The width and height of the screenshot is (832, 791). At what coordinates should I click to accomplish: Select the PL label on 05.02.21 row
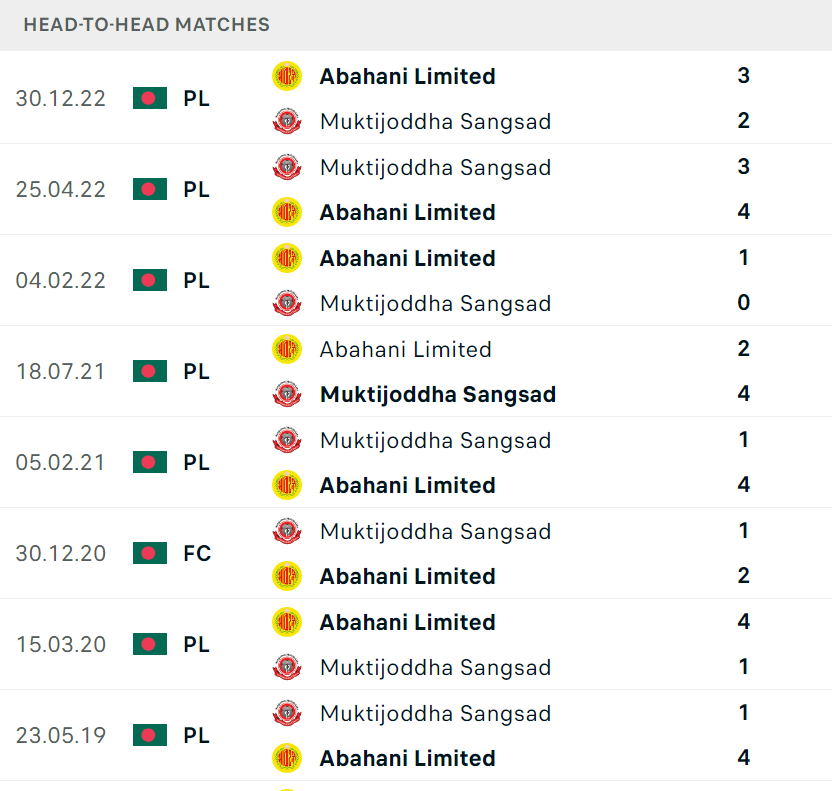tap(196, 463)
